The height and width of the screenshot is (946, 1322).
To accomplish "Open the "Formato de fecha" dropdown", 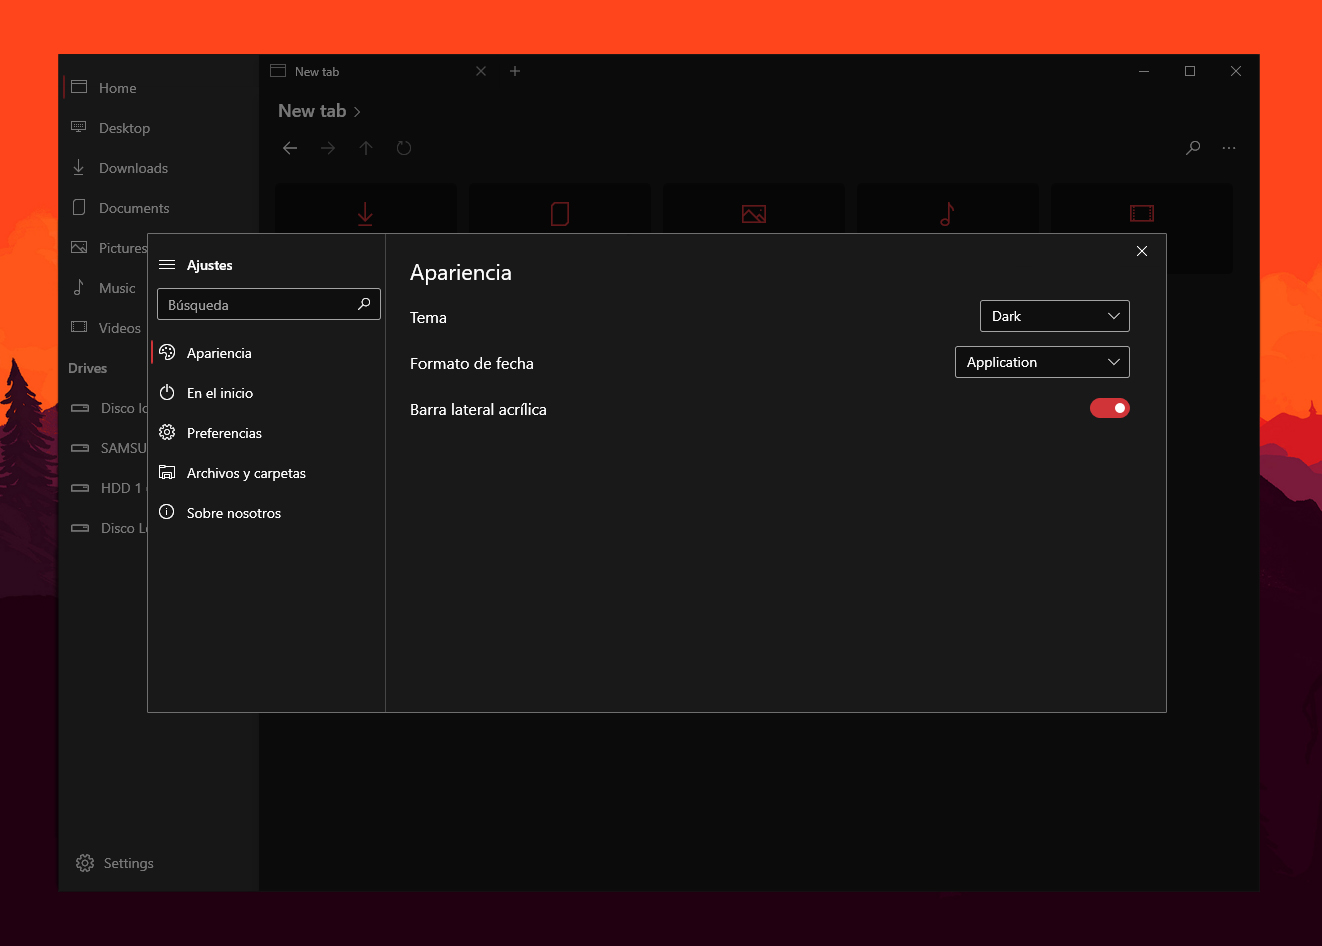I will tap(1042, 362).
